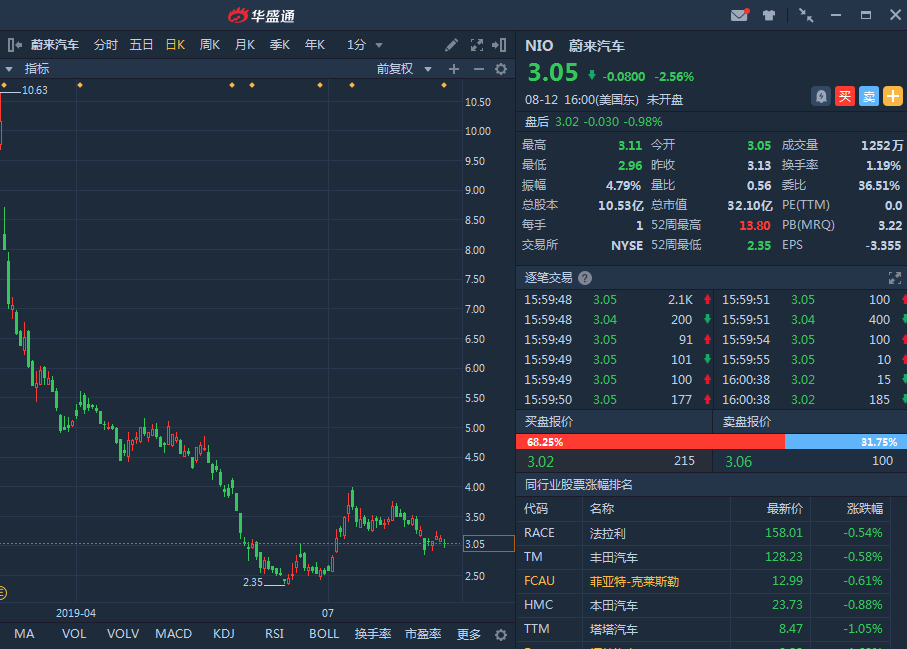This screenshot has height=649, width=907.
Task: Enable the KDJ indicator
Action: [224, 634]
